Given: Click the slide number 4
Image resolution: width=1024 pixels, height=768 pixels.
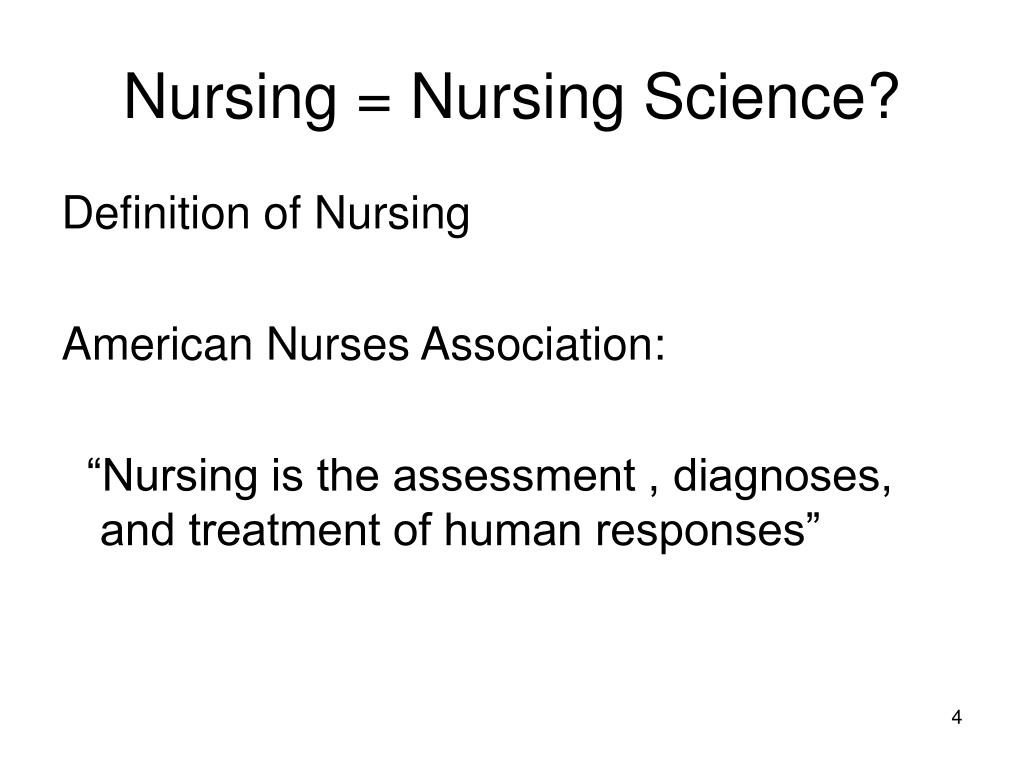Looking at the screenshot, I should click(x=956, y=717).
